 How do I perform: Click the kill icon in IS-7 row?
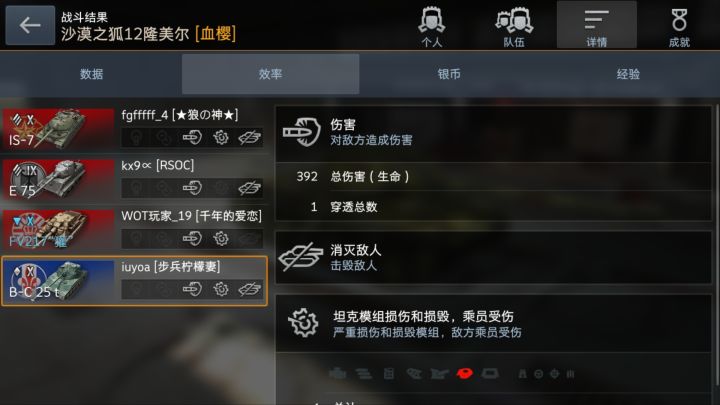pyautogui.click(x=250, y=137)
